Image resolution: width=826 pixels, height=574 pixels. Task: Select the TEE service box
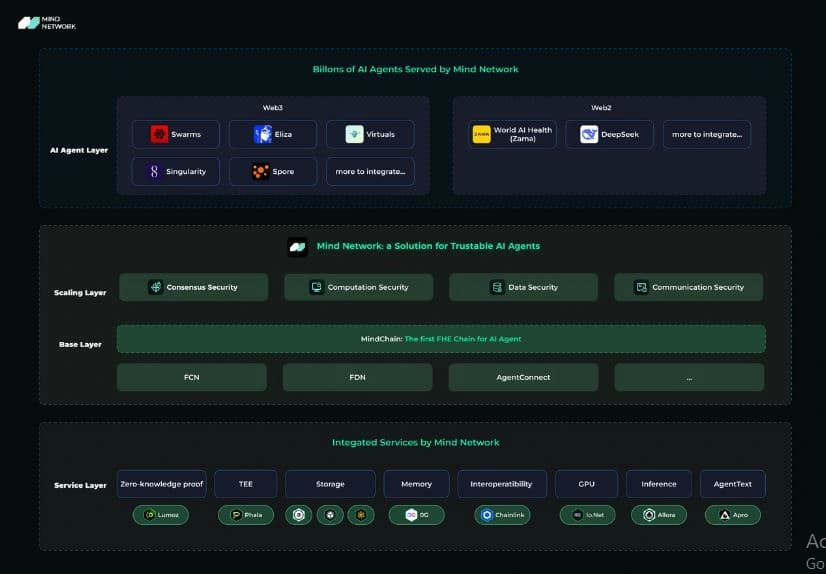click(x=245, y=484)
